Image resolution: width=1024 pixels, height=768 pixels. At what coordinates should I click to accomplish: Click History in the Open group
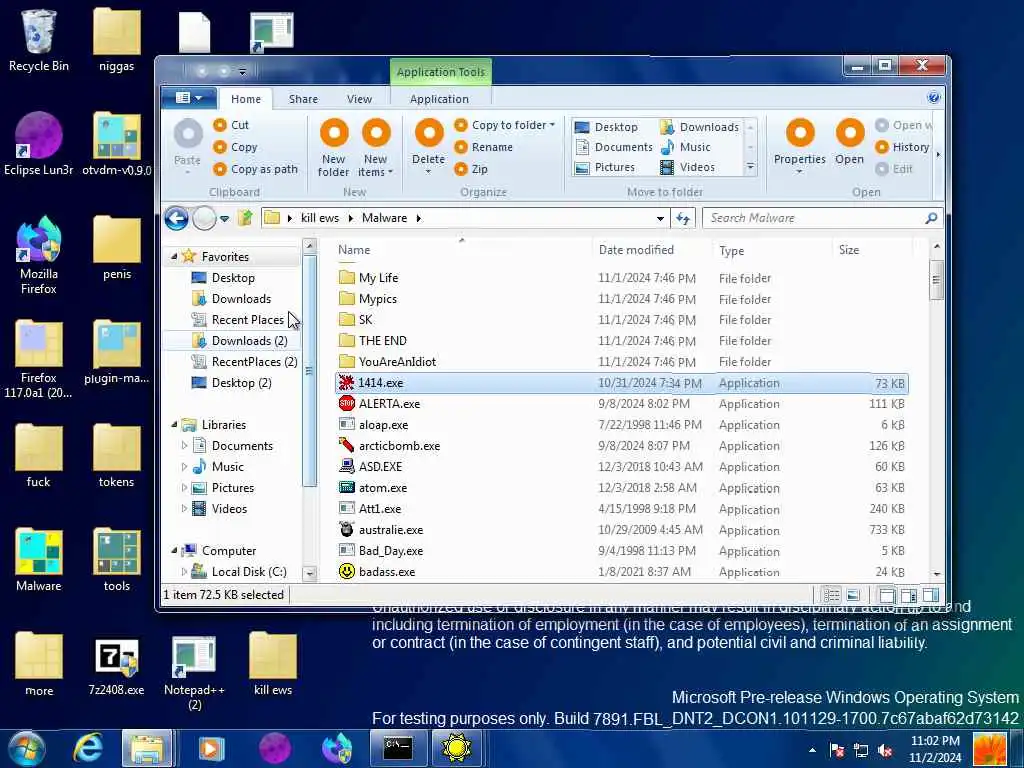pos(903,147)
